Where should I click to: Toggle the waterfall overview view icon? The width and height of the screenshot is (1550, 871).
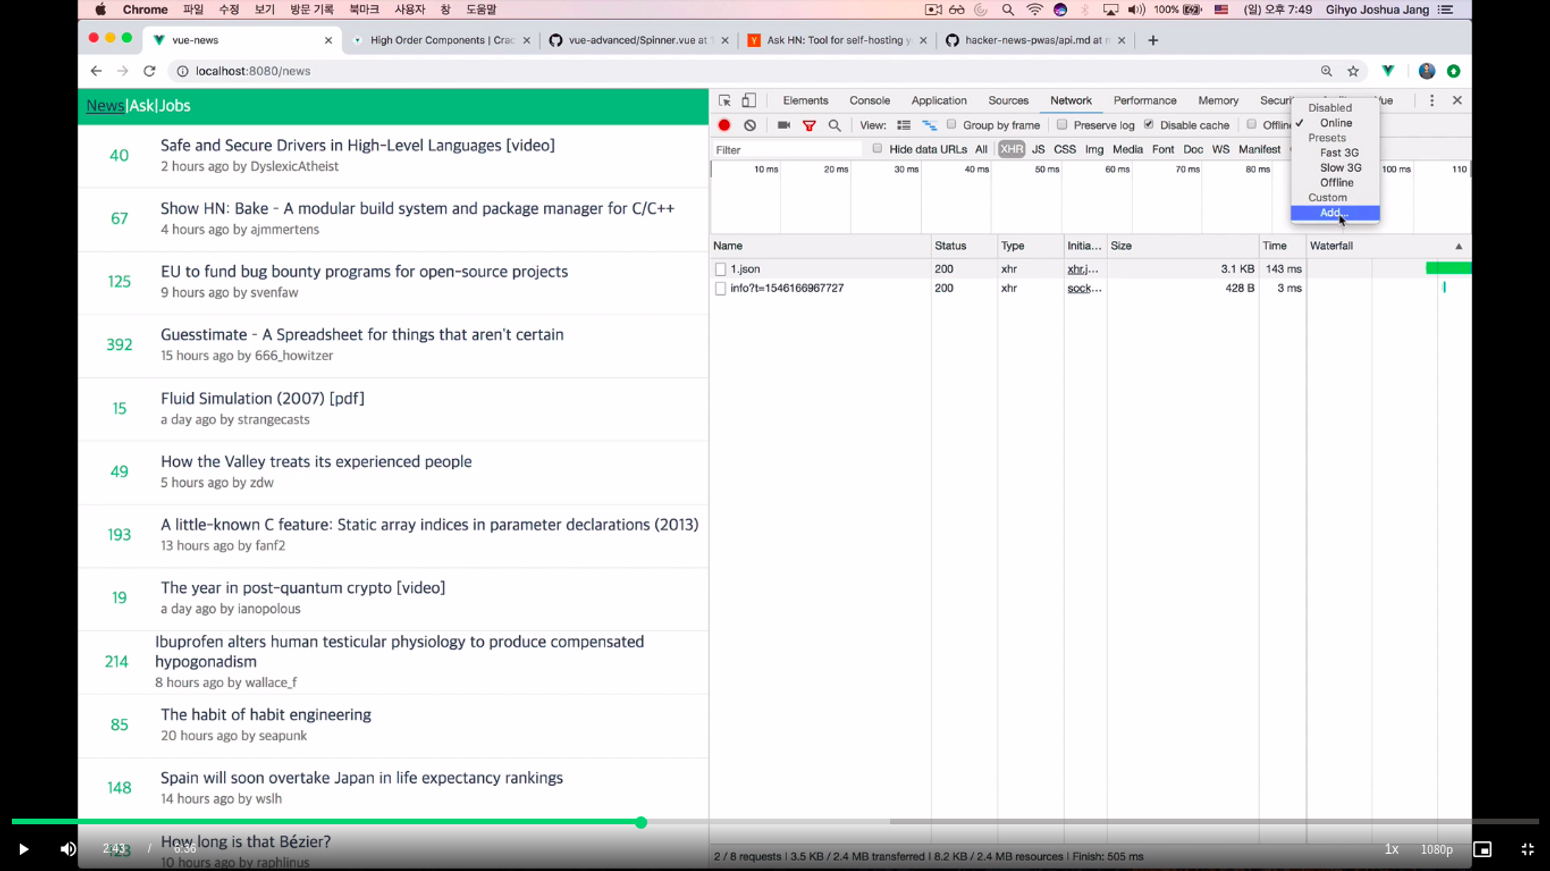click(929, 126)
